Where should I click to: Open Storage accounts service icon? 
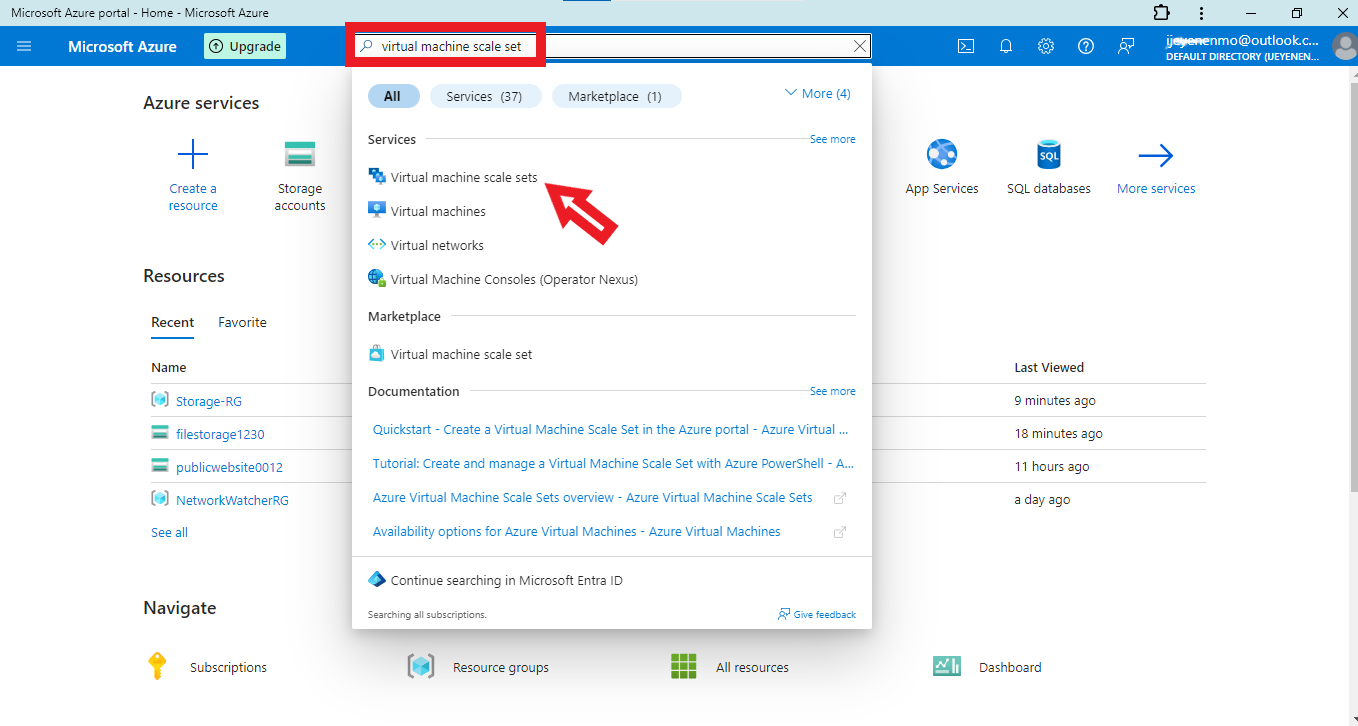300,155
